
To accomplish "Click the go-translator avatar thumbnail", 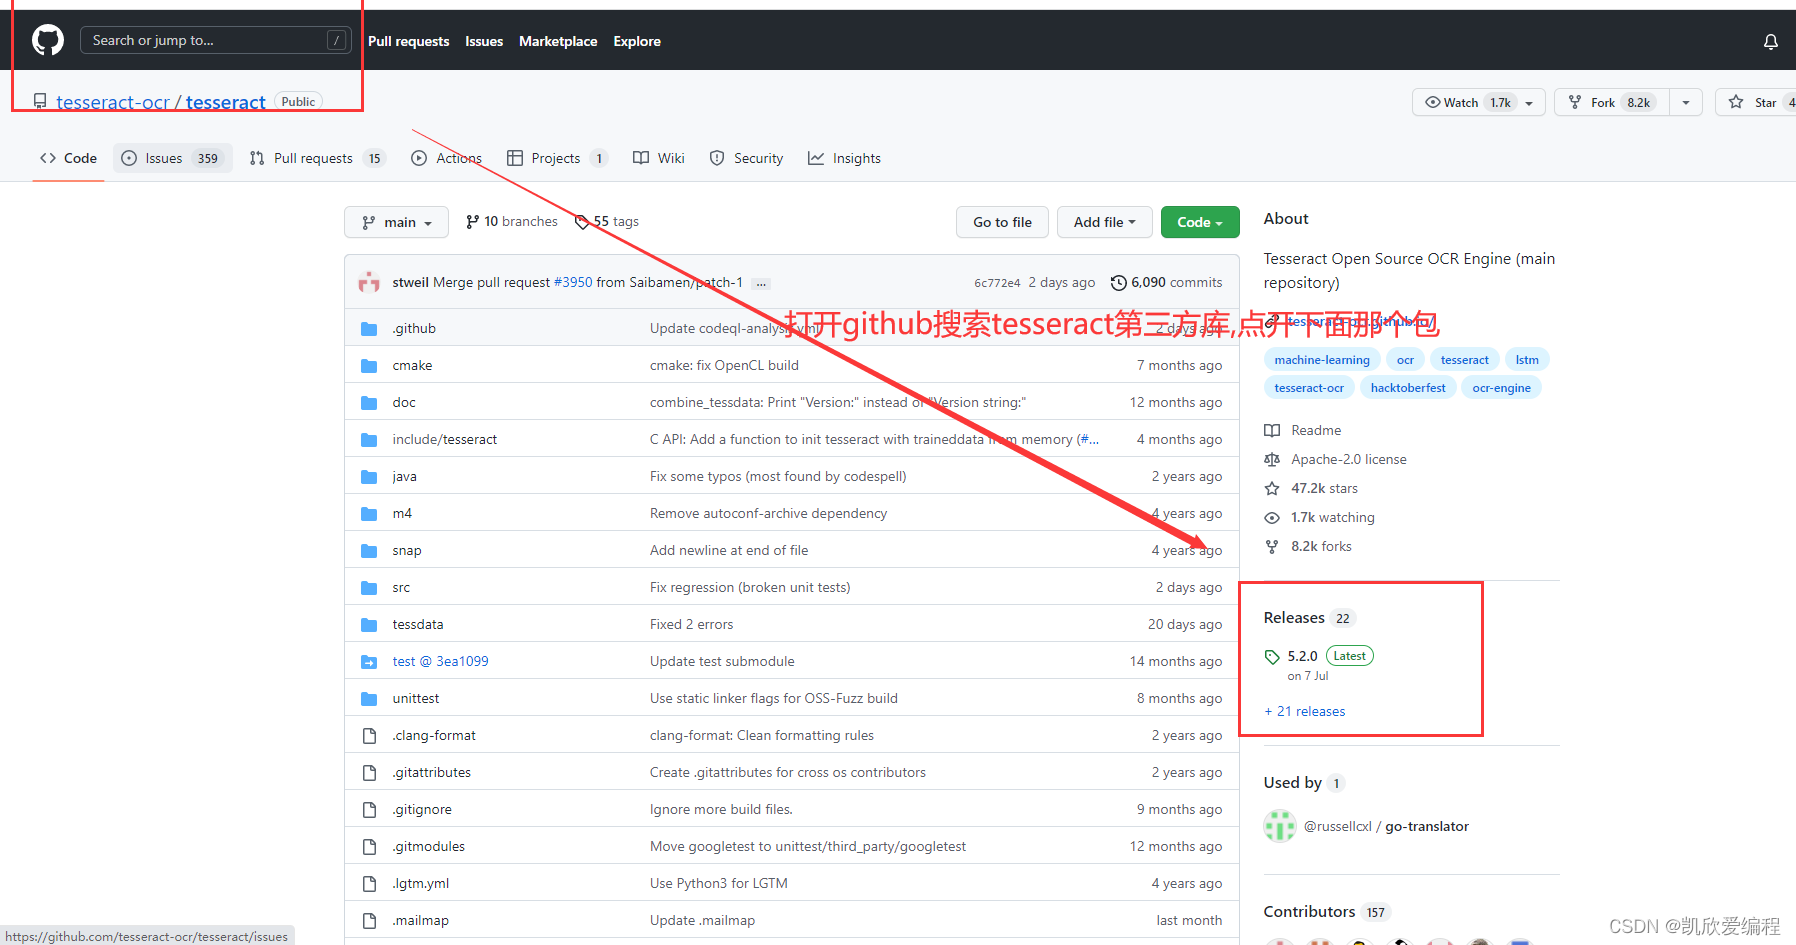I will tap(1280, 827).
